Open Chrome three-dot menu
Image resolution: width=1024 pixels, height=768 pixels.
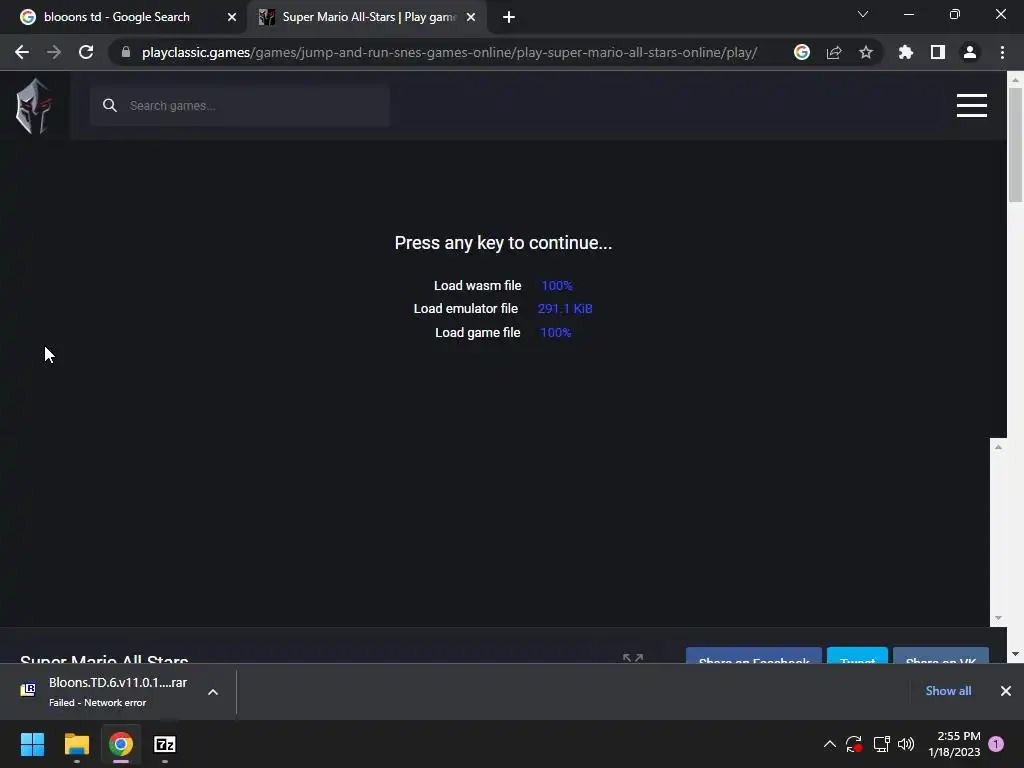(1002, 52)
